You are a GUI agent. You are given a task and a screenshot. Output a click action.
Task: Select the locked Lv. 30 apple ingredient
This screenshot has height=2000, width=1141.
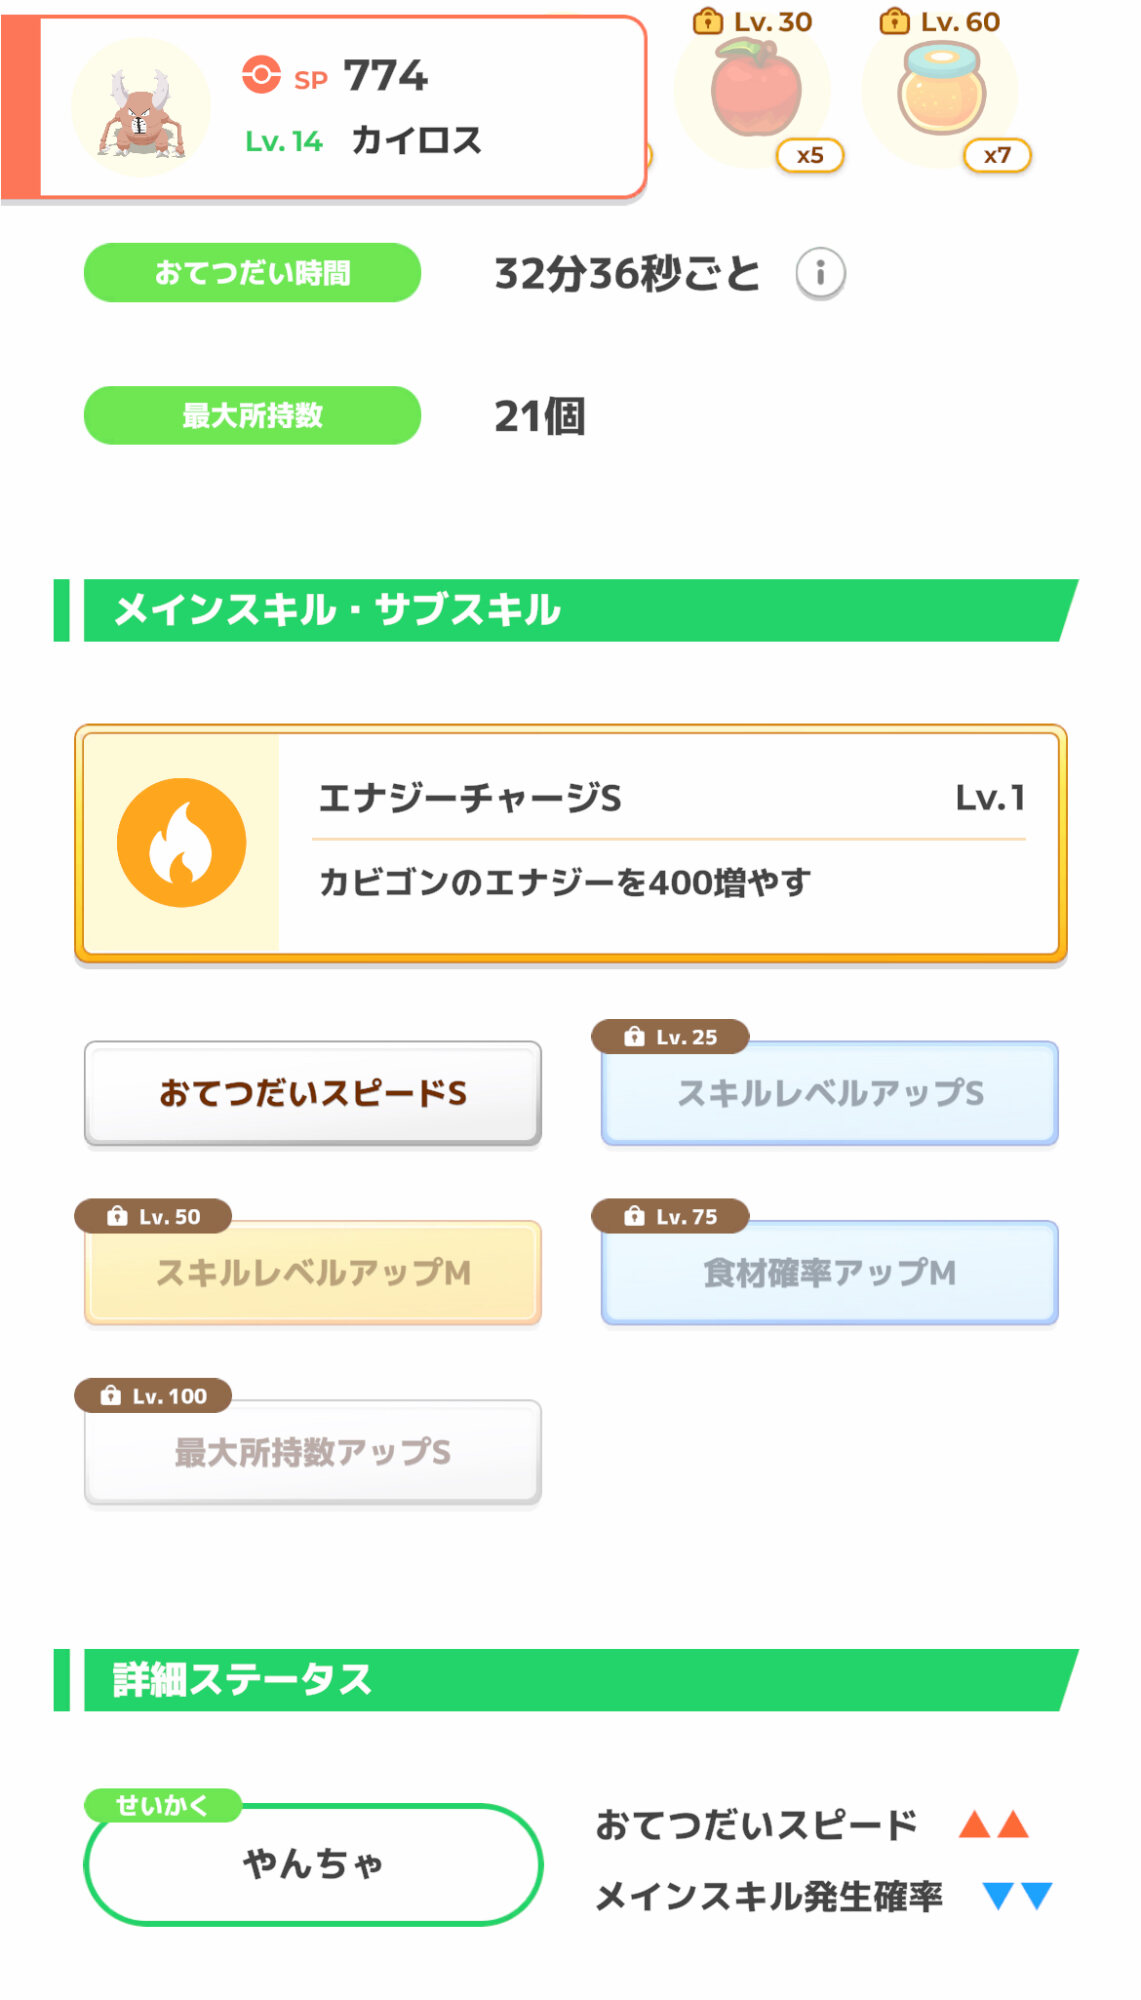point(755,90)
